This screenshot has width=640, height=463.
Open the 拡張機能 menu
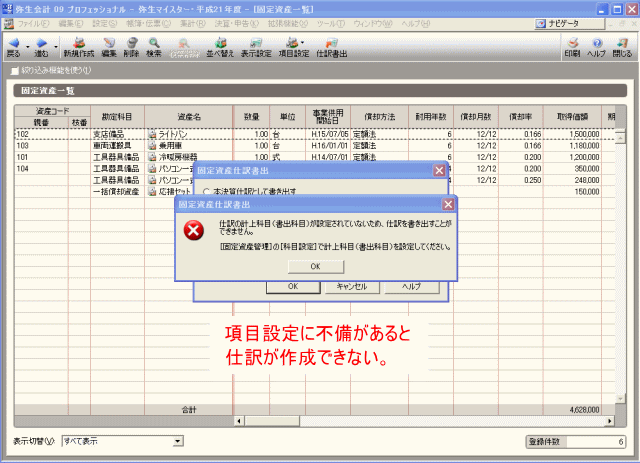(288, 24)
